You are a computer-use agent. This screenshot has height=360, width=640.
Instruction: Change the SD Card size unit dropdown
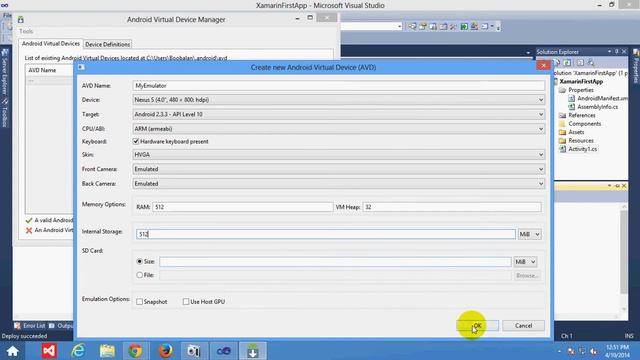click(525, 262)
